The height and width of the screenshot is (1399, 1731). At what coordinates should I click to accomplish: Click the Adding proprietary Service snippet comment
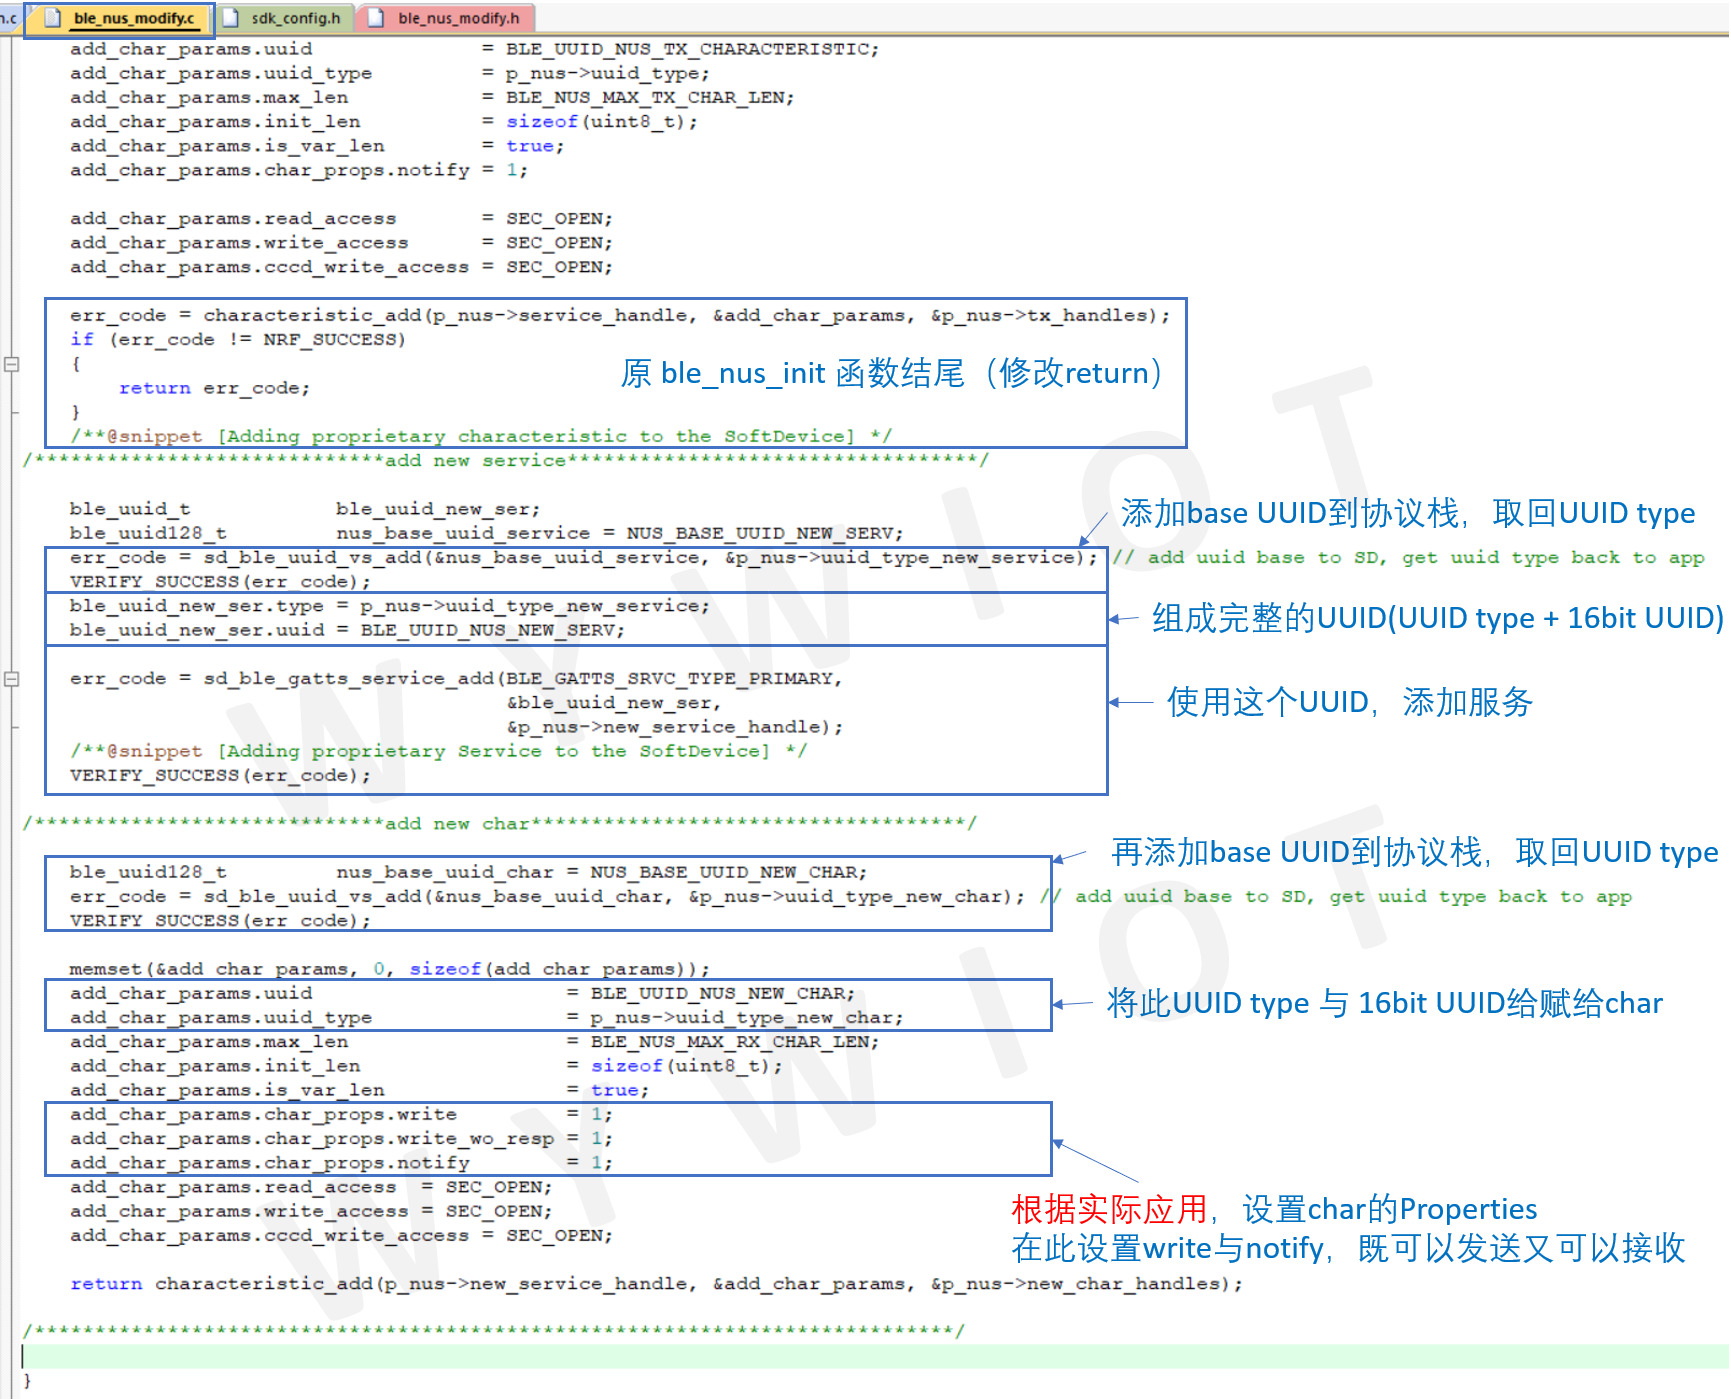(438, 751)
